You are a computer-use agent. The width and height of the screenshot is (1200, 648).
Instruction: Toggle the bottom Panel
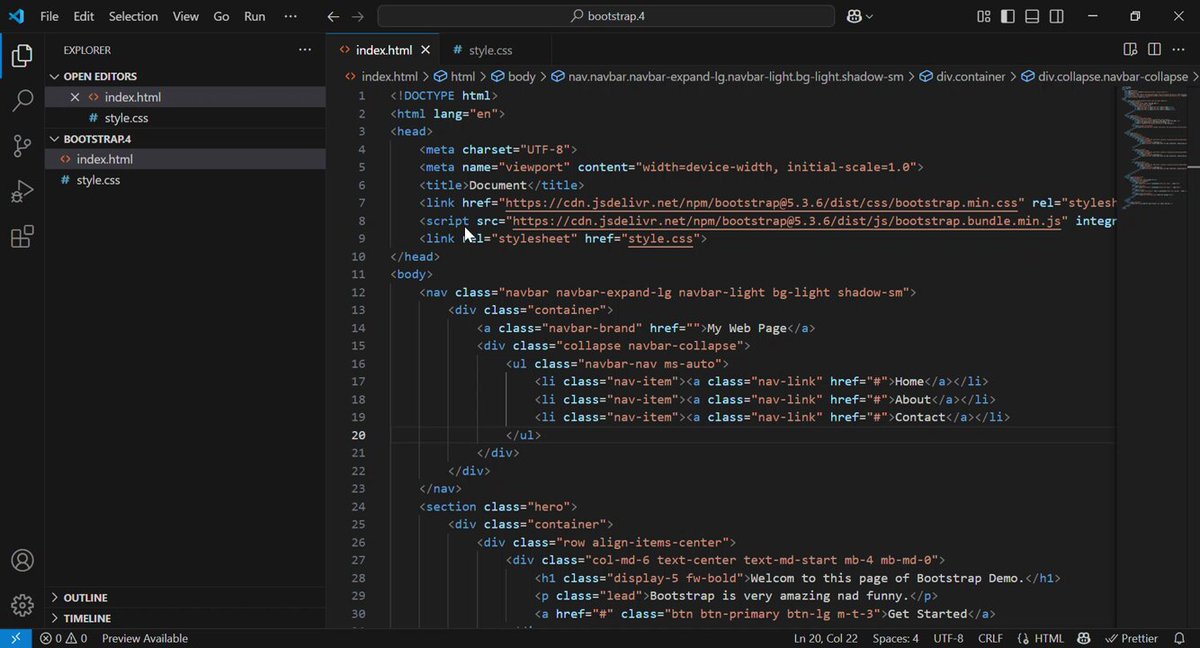pos(1032,16)
